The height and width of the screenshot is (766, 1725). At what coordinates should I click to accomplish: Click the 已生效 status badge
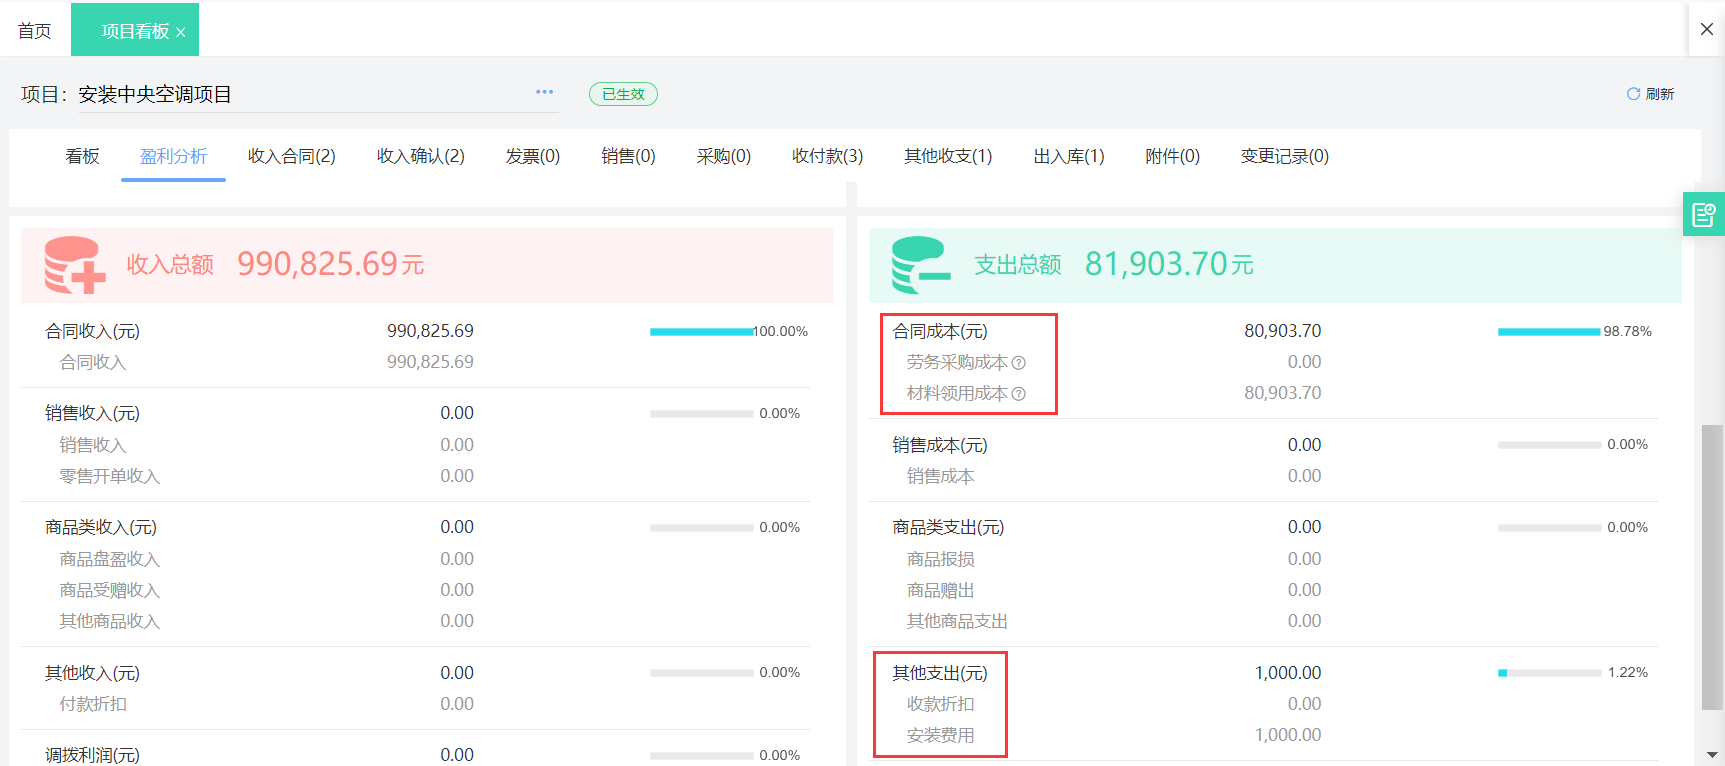623,94
